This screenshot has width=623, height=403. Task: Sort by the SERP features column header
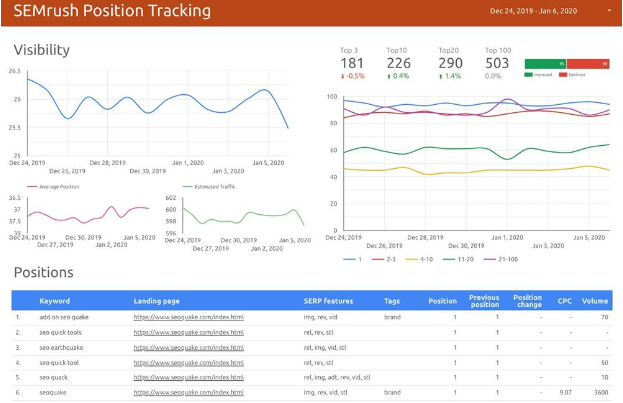[325, 300]
